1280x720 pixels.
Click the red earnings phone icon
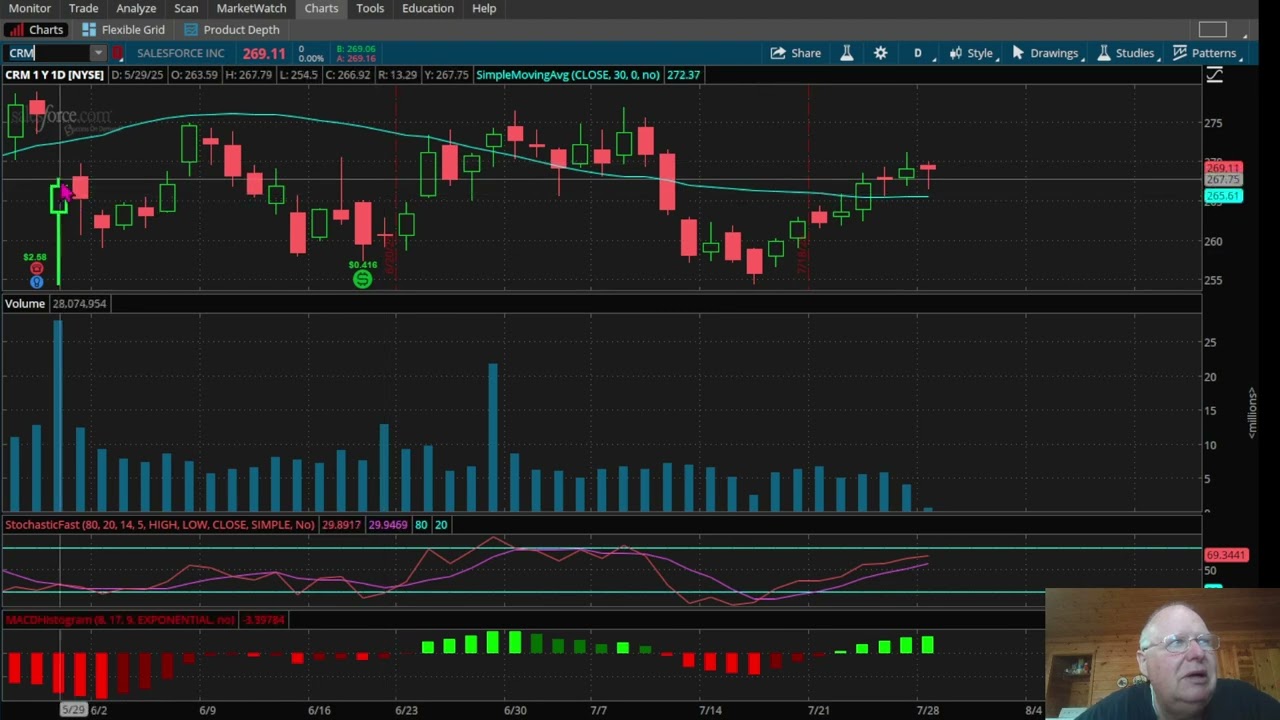click(37, 269)
